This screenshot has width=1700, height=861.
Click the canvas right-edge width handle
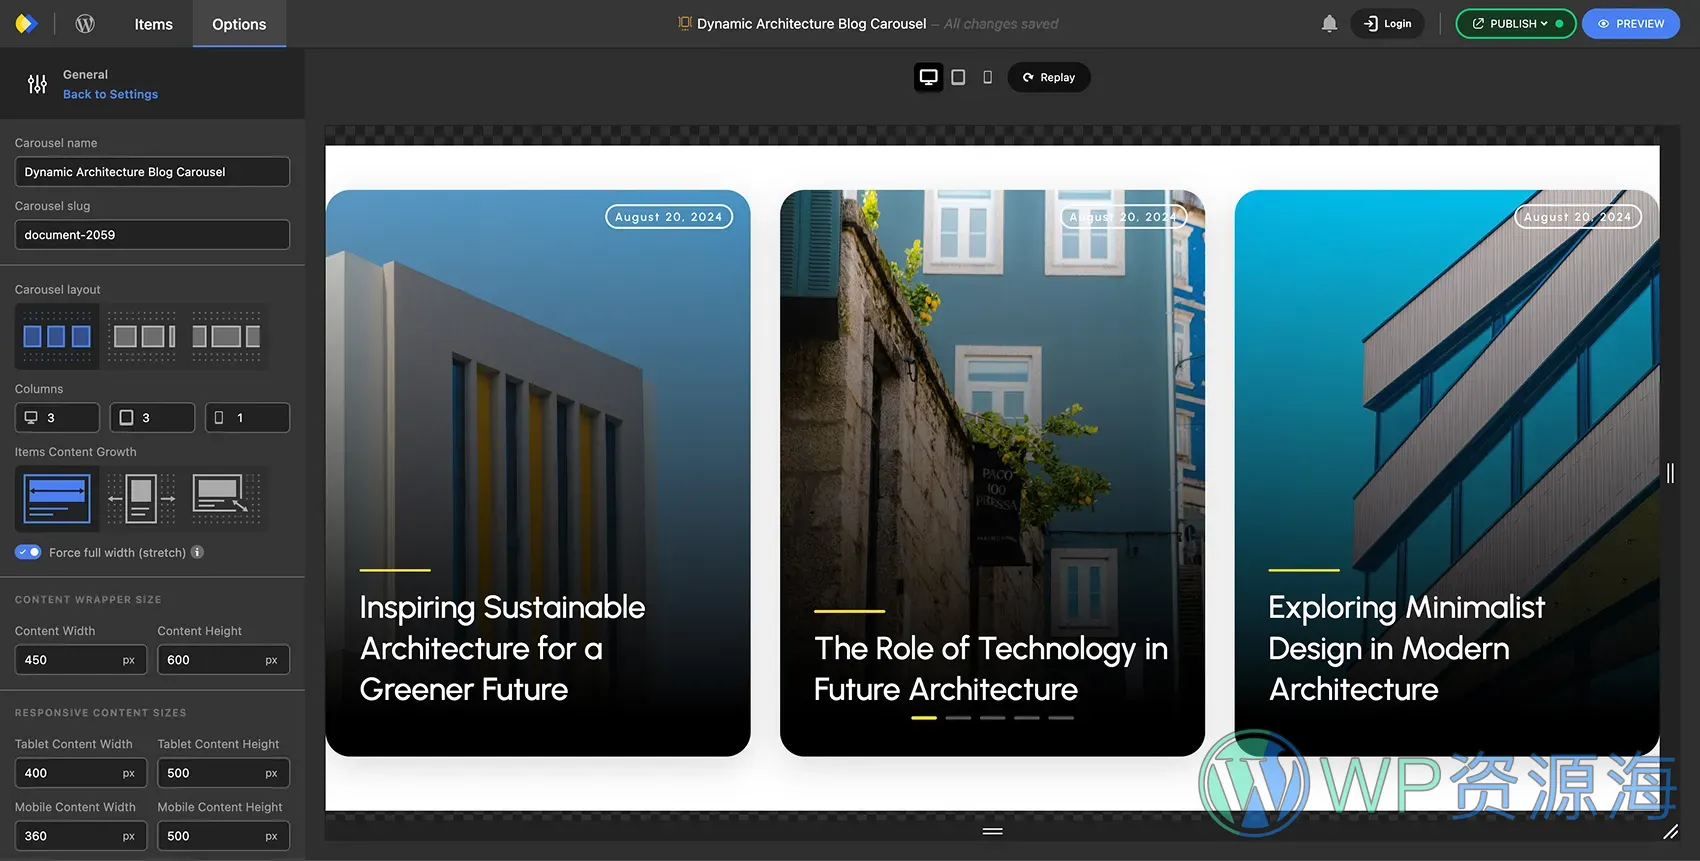pyautogui.click(x=1670, y=473)
